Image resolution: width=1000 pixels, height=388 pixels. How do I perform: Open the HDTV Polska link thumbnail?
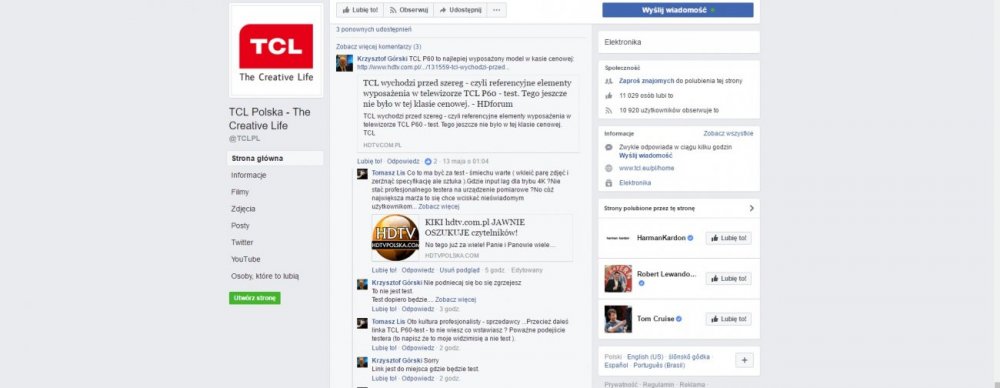395,237
